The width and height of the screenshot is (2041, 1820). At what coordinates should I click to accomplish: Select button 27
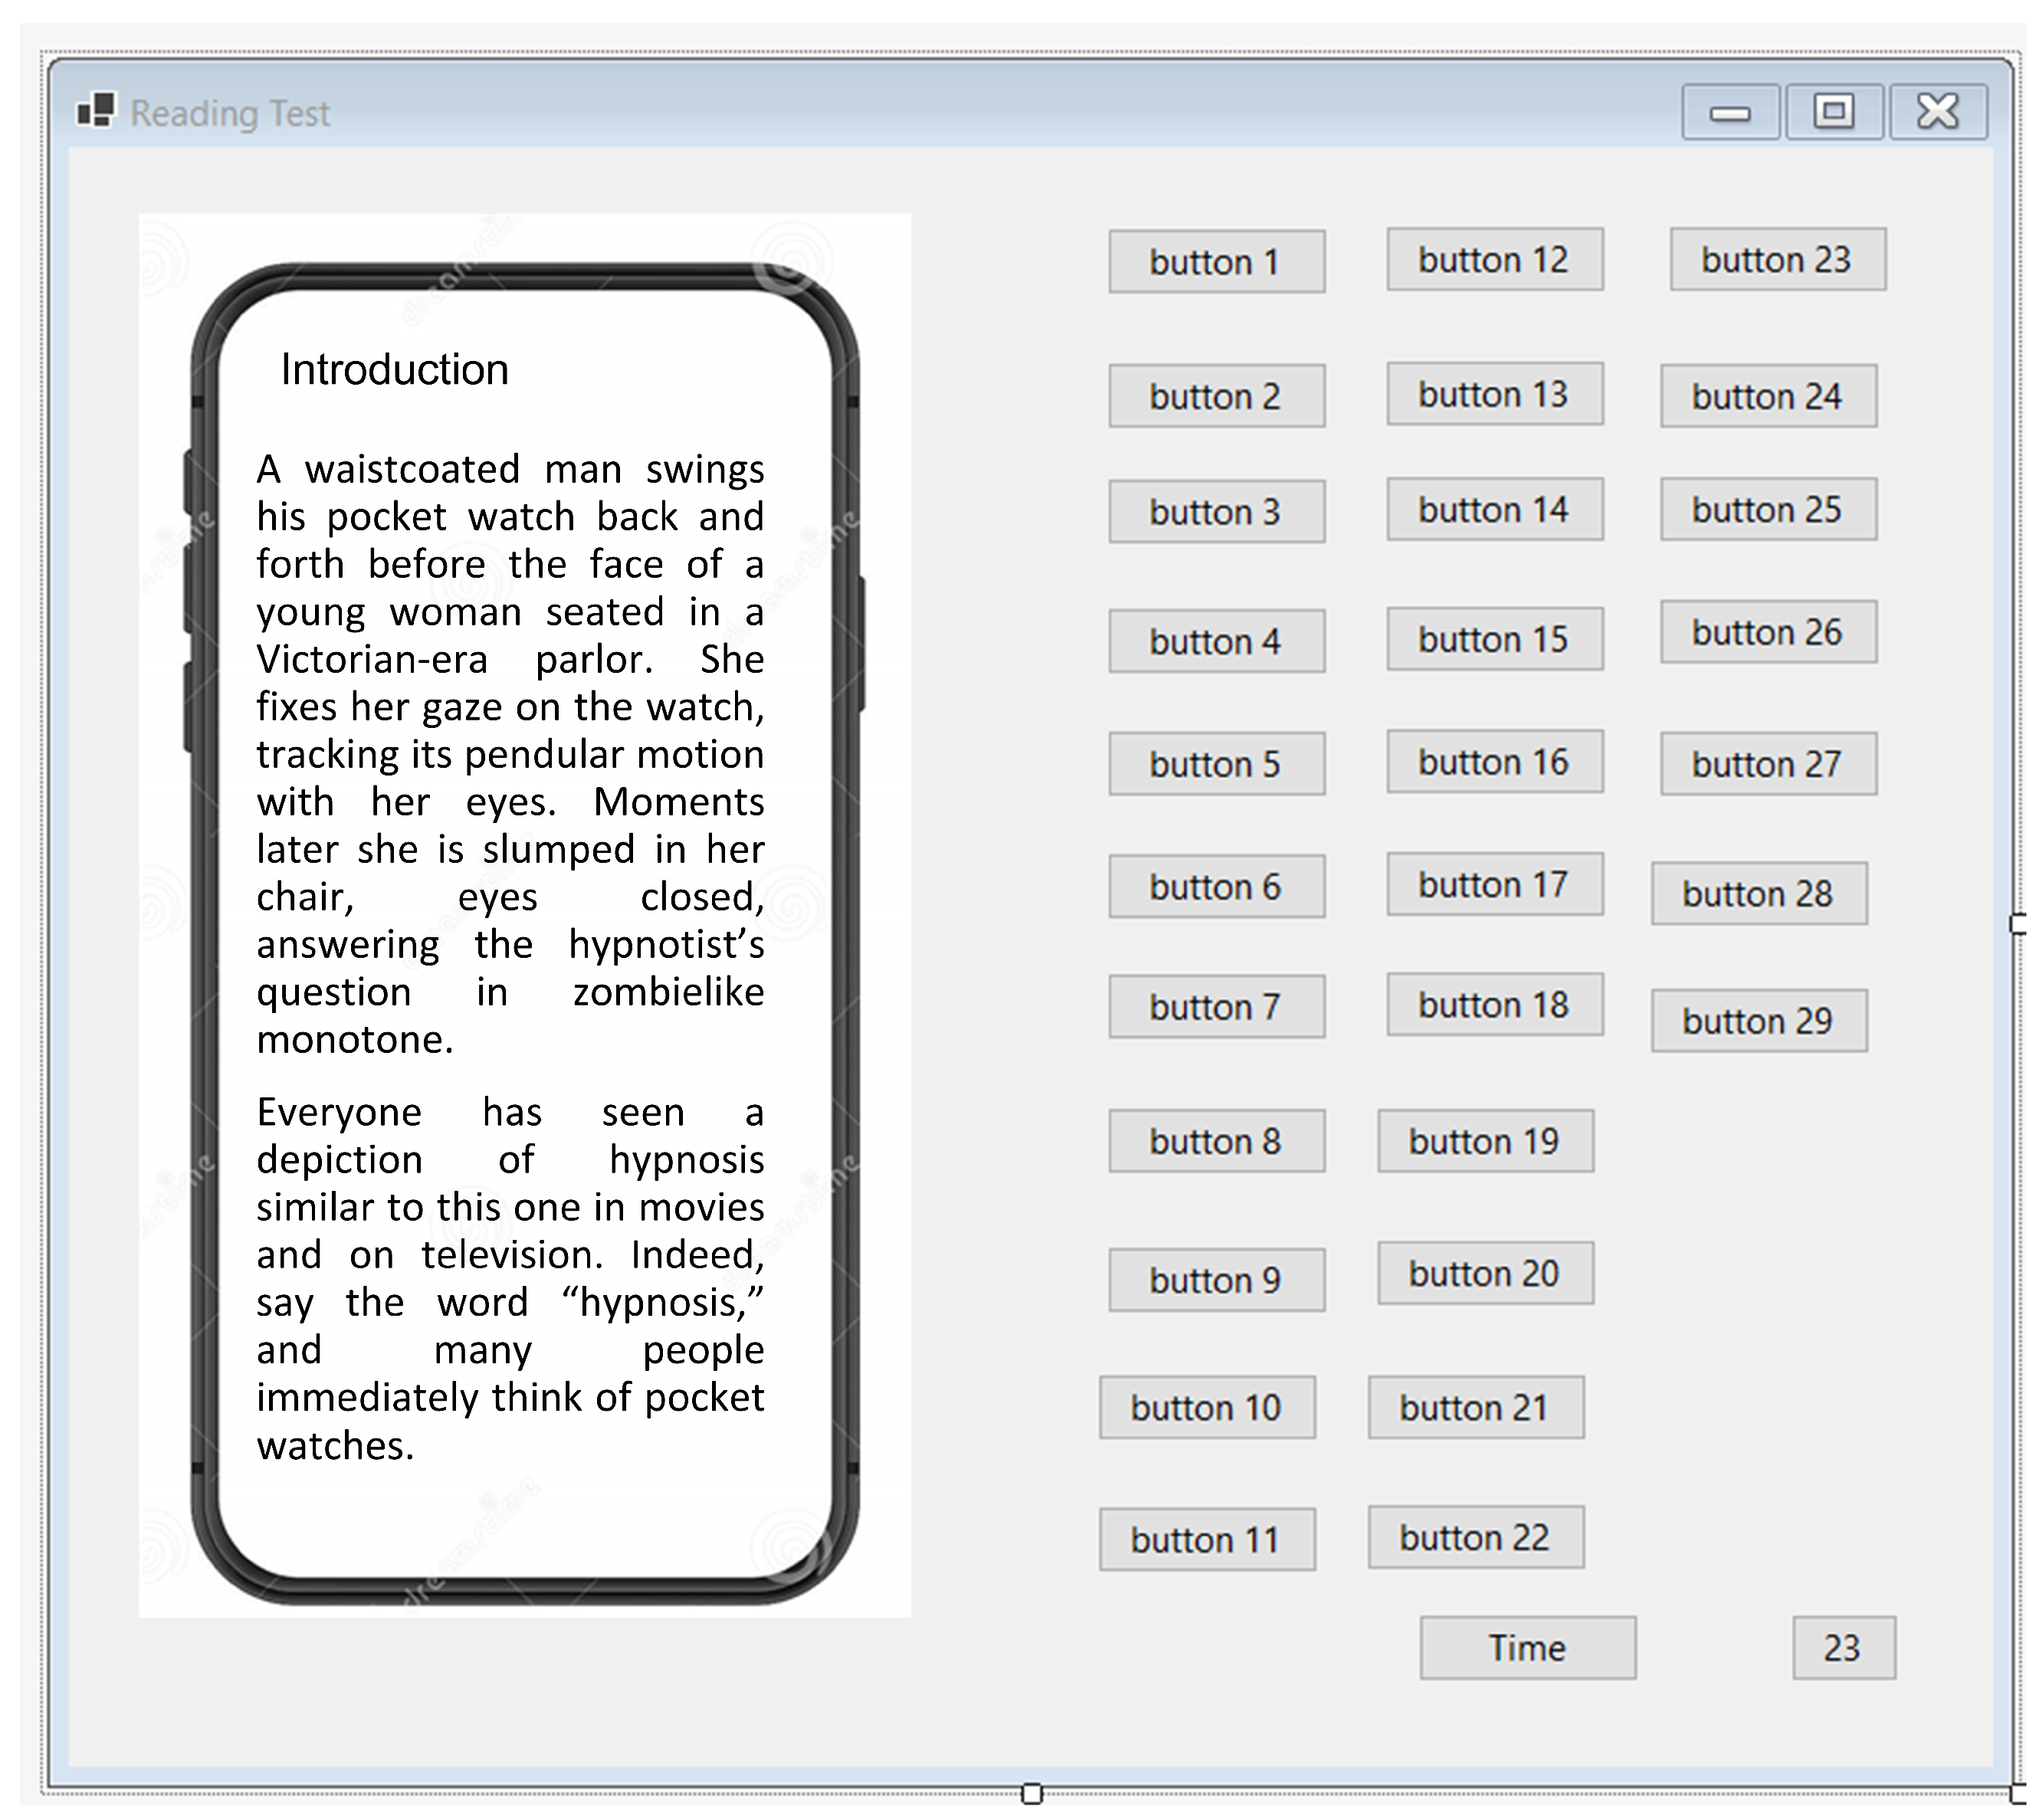point(1769,764)
